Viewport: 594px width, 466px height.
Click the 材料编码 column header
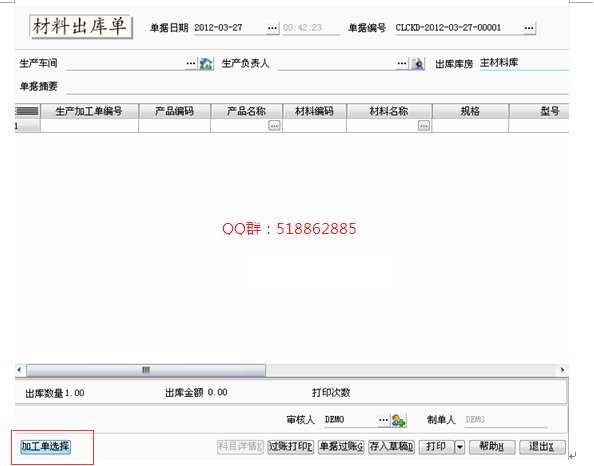[314, 111]
